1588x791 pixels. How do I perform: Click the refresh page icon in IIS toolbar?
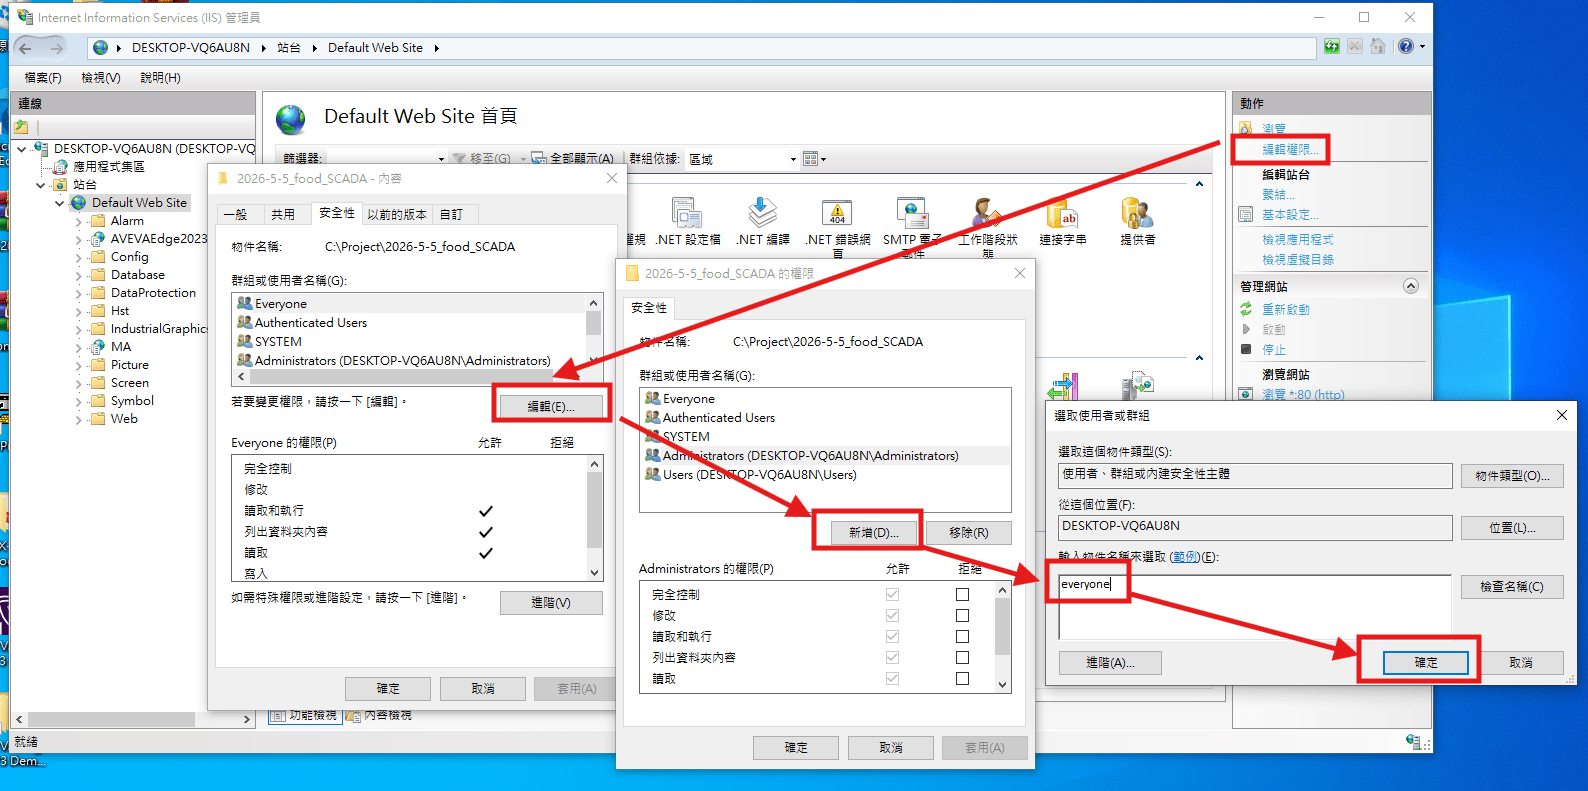[1332, 46]
